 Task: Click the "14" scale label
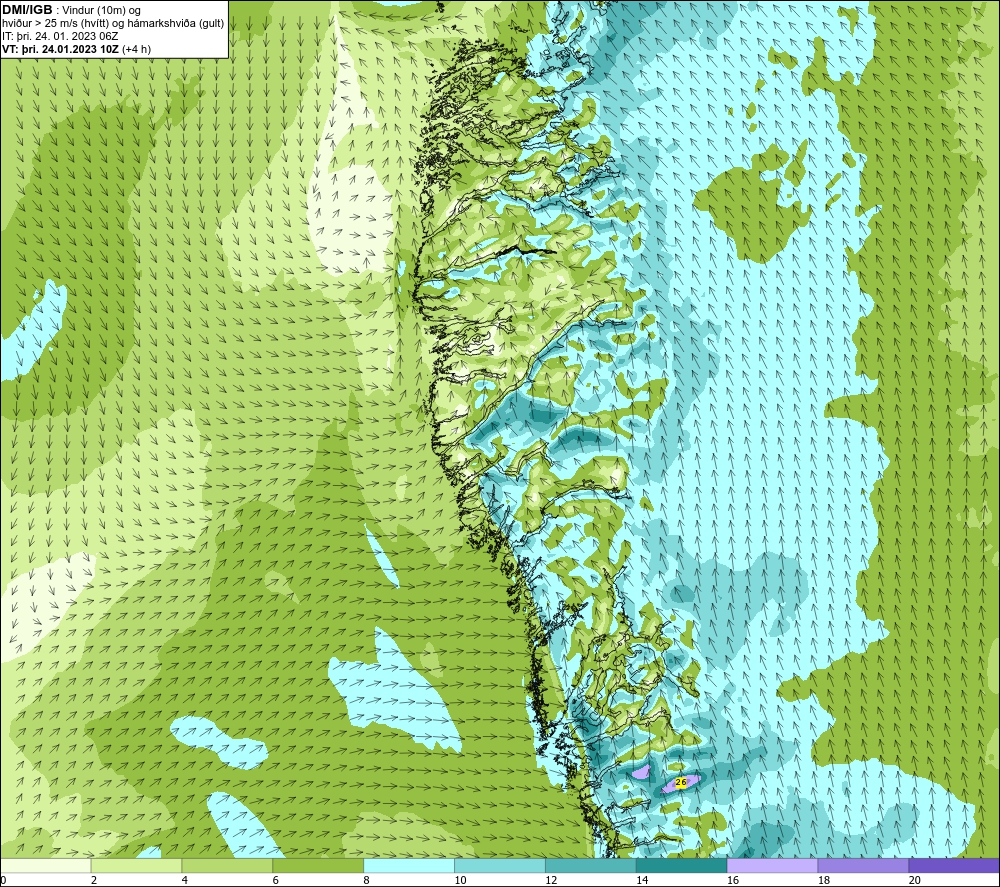[x=642, y=880]
